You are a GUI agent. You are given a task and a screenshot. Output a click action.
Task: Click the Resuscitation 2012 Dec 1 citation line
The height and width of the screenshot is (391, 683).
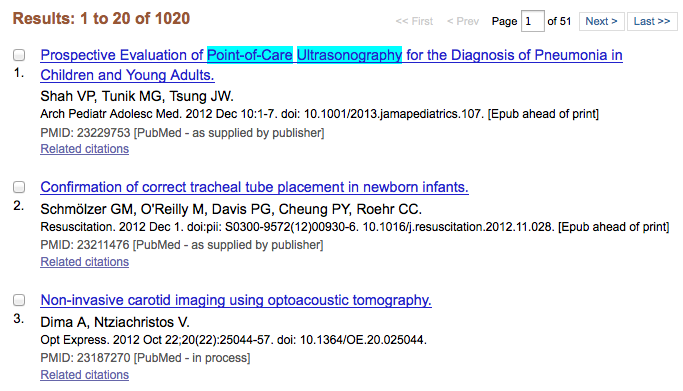355,227
